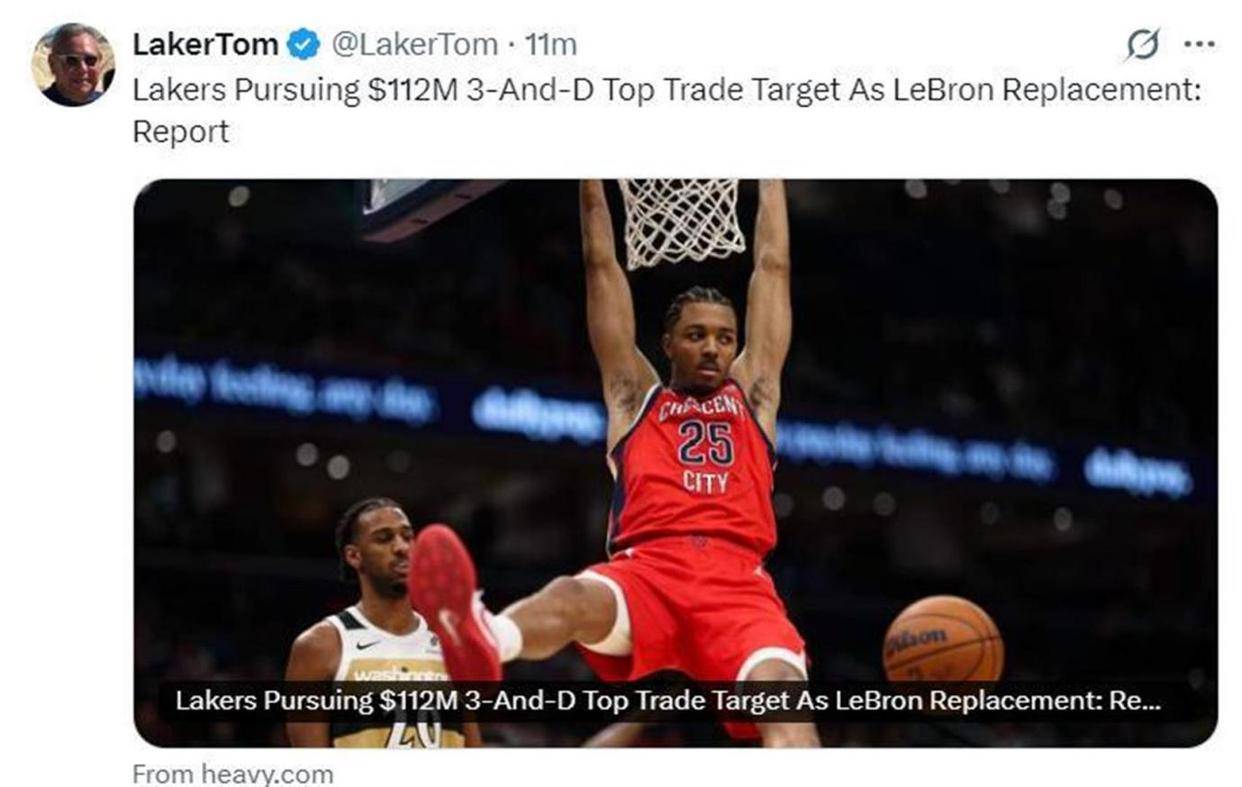Click the dunking player's face
1242x787 pixels.
pos(700,345)
